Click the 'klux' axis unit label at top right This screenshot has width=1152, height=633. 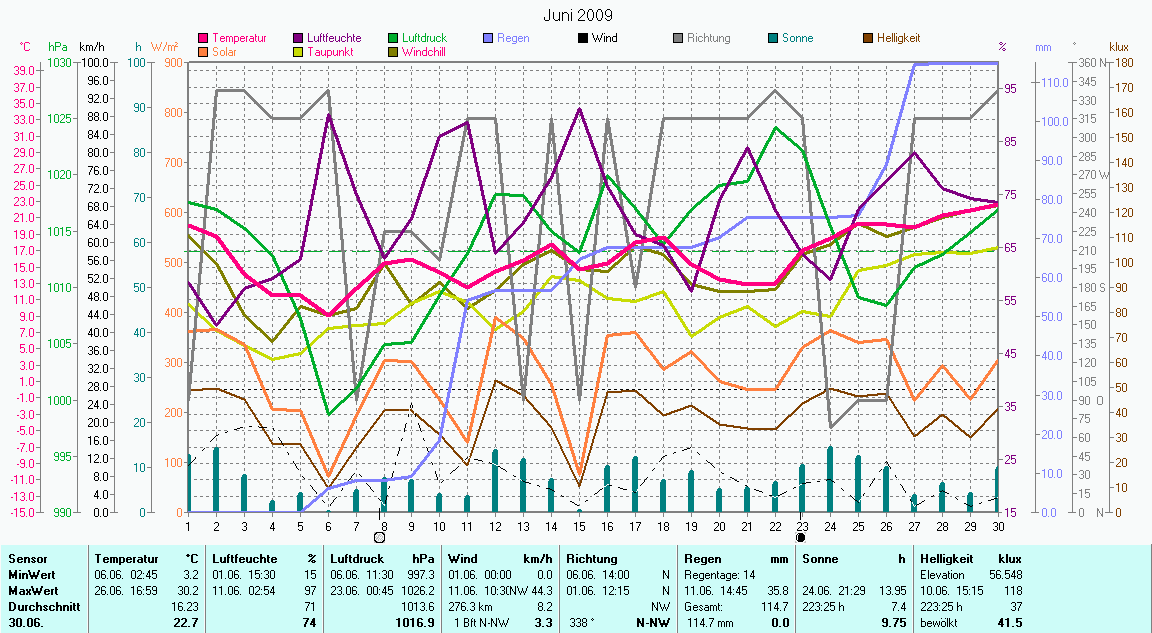click(1119, 47)
